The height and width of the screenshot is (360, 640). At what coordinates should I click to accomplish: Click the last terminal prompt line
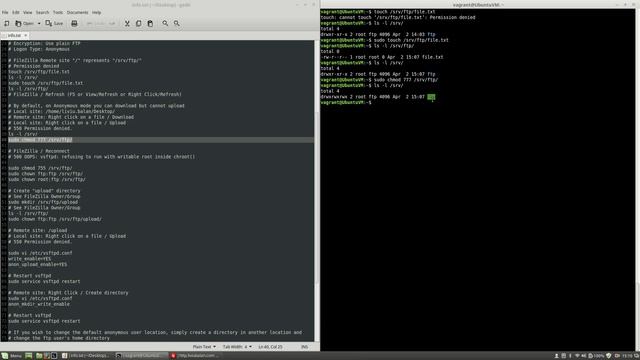click(x=346, y=103)
